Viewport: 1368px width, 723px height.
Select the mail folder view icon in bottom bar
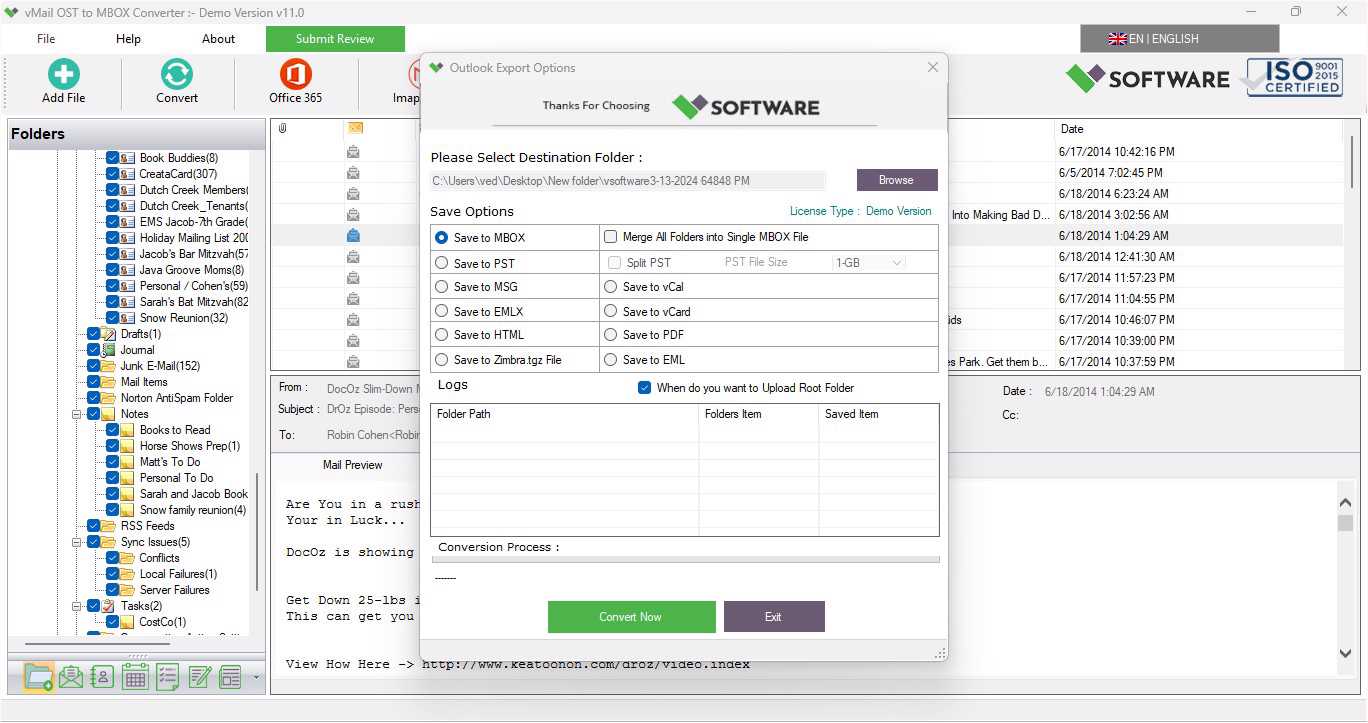coord(38,677)
